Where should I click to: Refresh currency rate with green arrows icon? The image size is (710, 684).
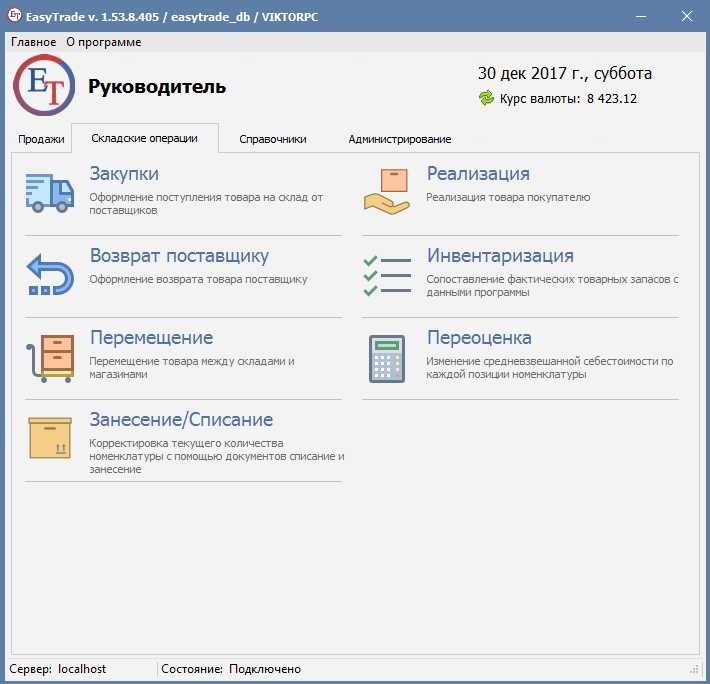click(486, 98)
